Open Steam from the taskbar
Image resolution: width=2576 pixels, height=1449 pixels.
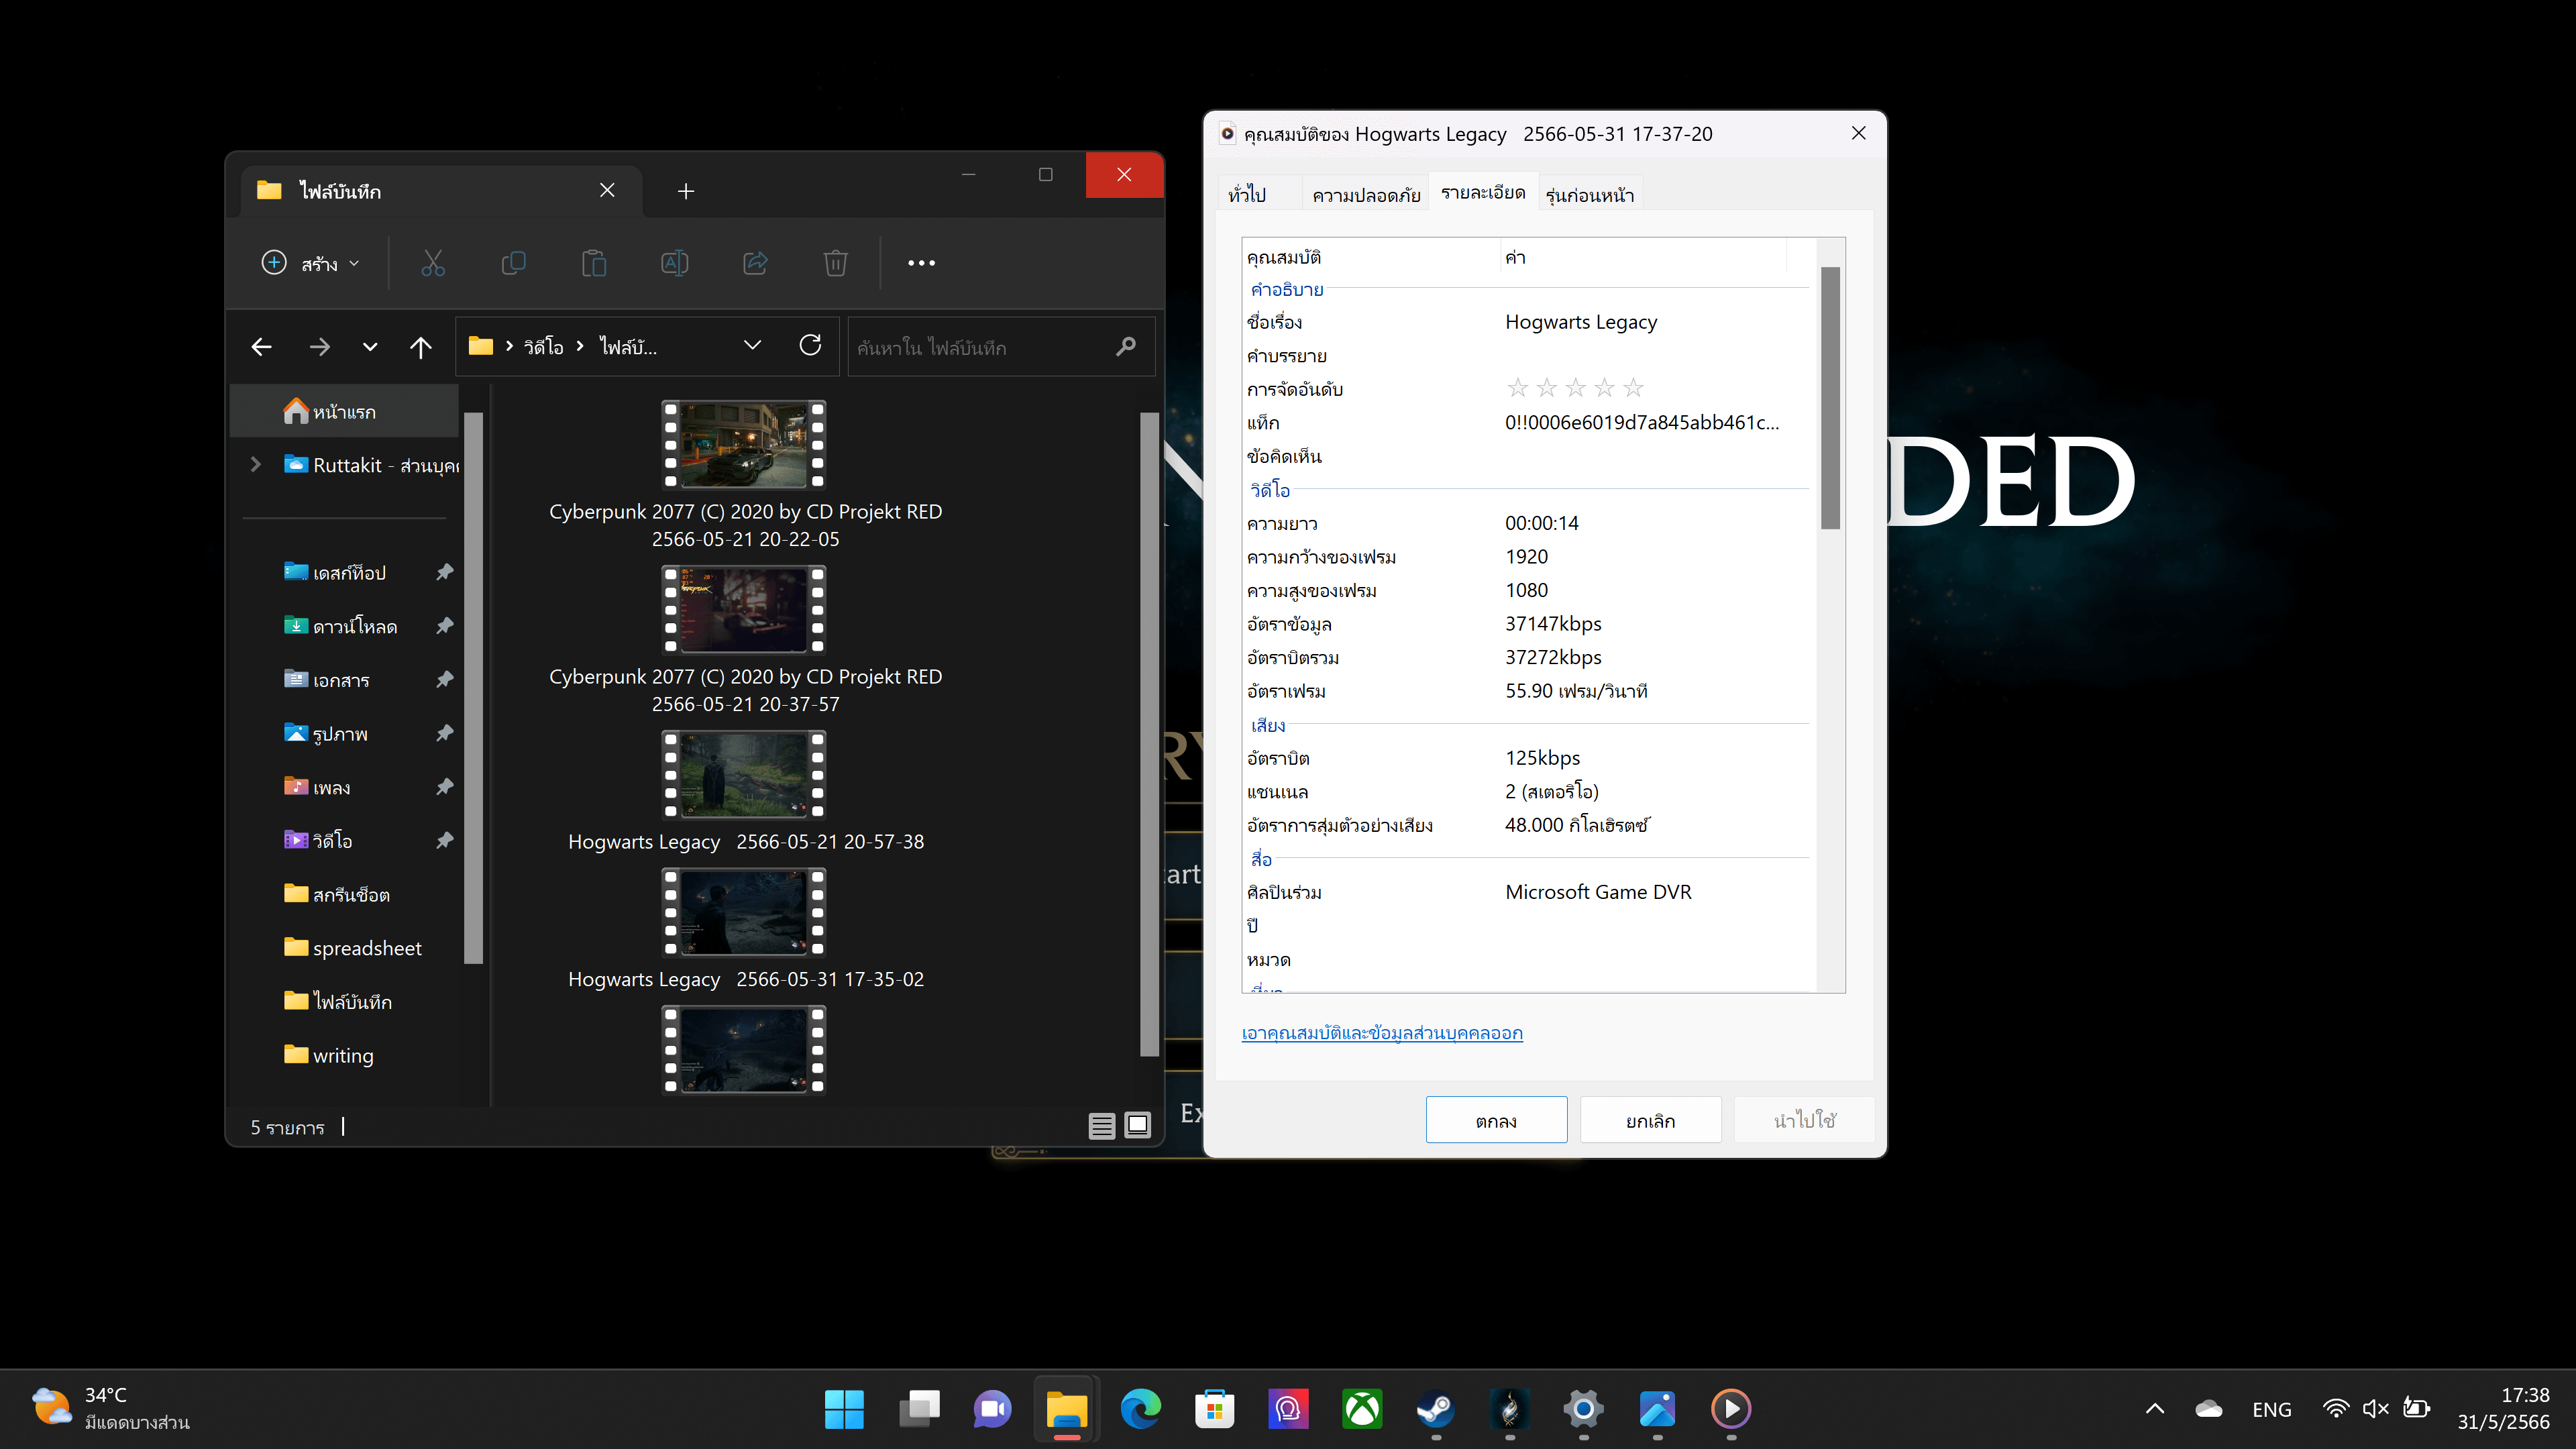click(1435, 1409)
